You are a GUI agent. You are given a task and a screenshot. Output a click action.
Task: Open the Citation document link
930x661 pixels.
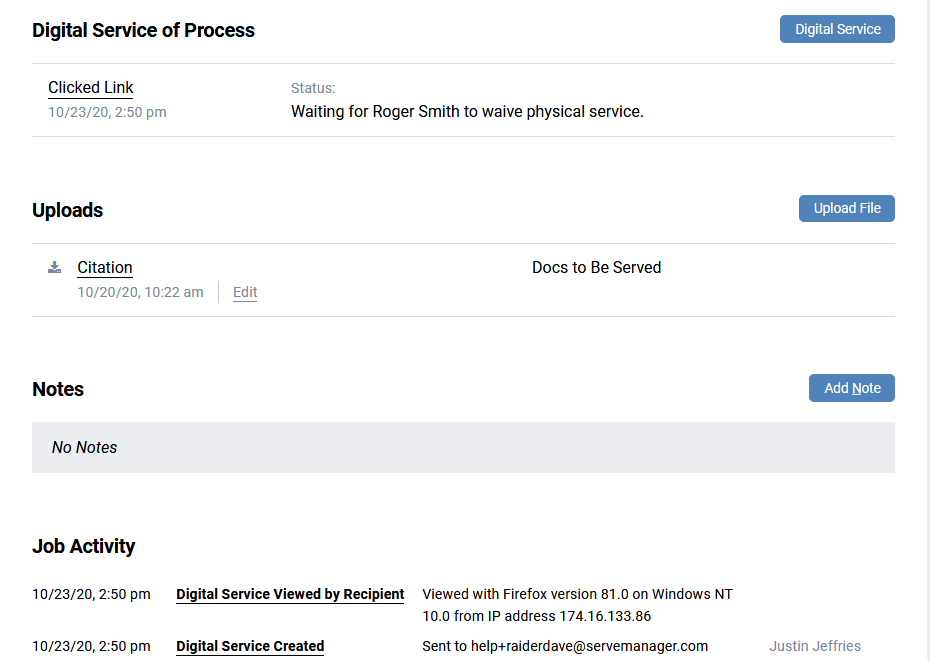tap(105, 268)
